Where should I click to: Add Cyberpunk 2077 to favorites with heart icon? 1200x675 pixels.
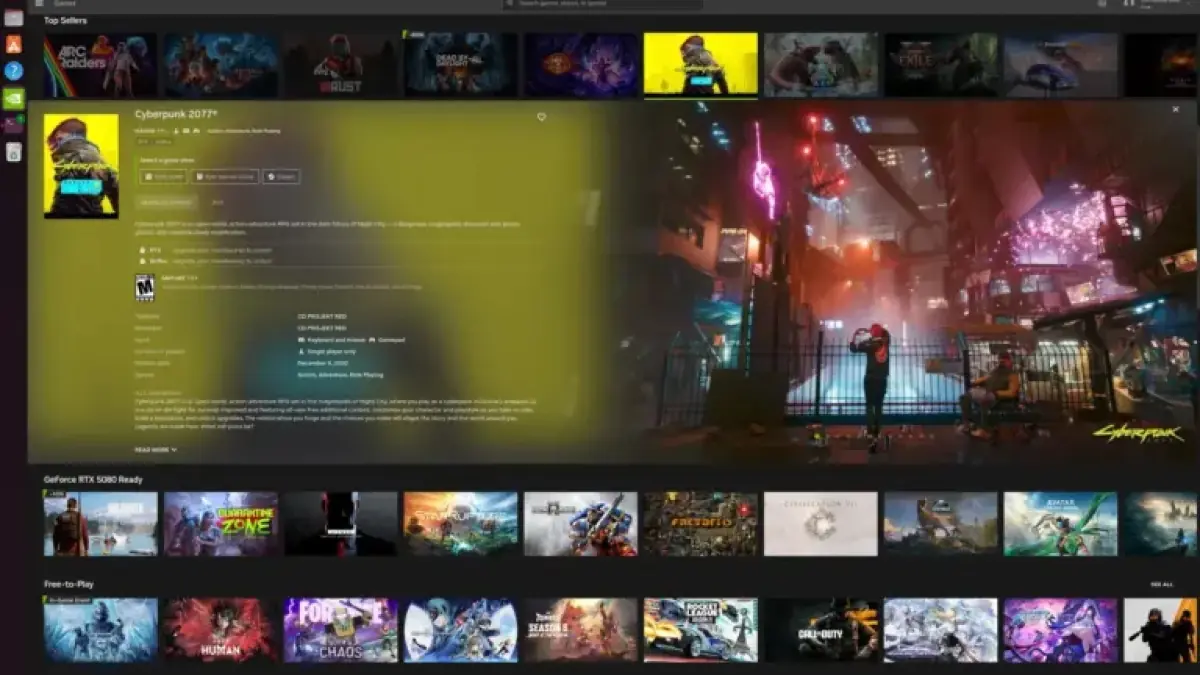(541, 117)
